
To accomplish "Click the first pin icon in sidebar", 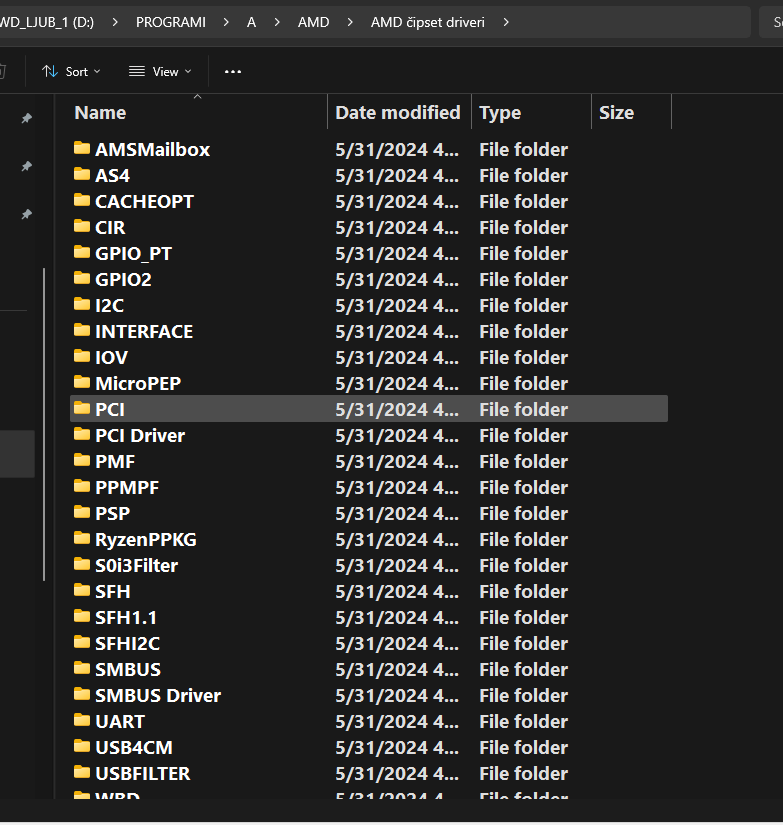I will click(27, 119).
